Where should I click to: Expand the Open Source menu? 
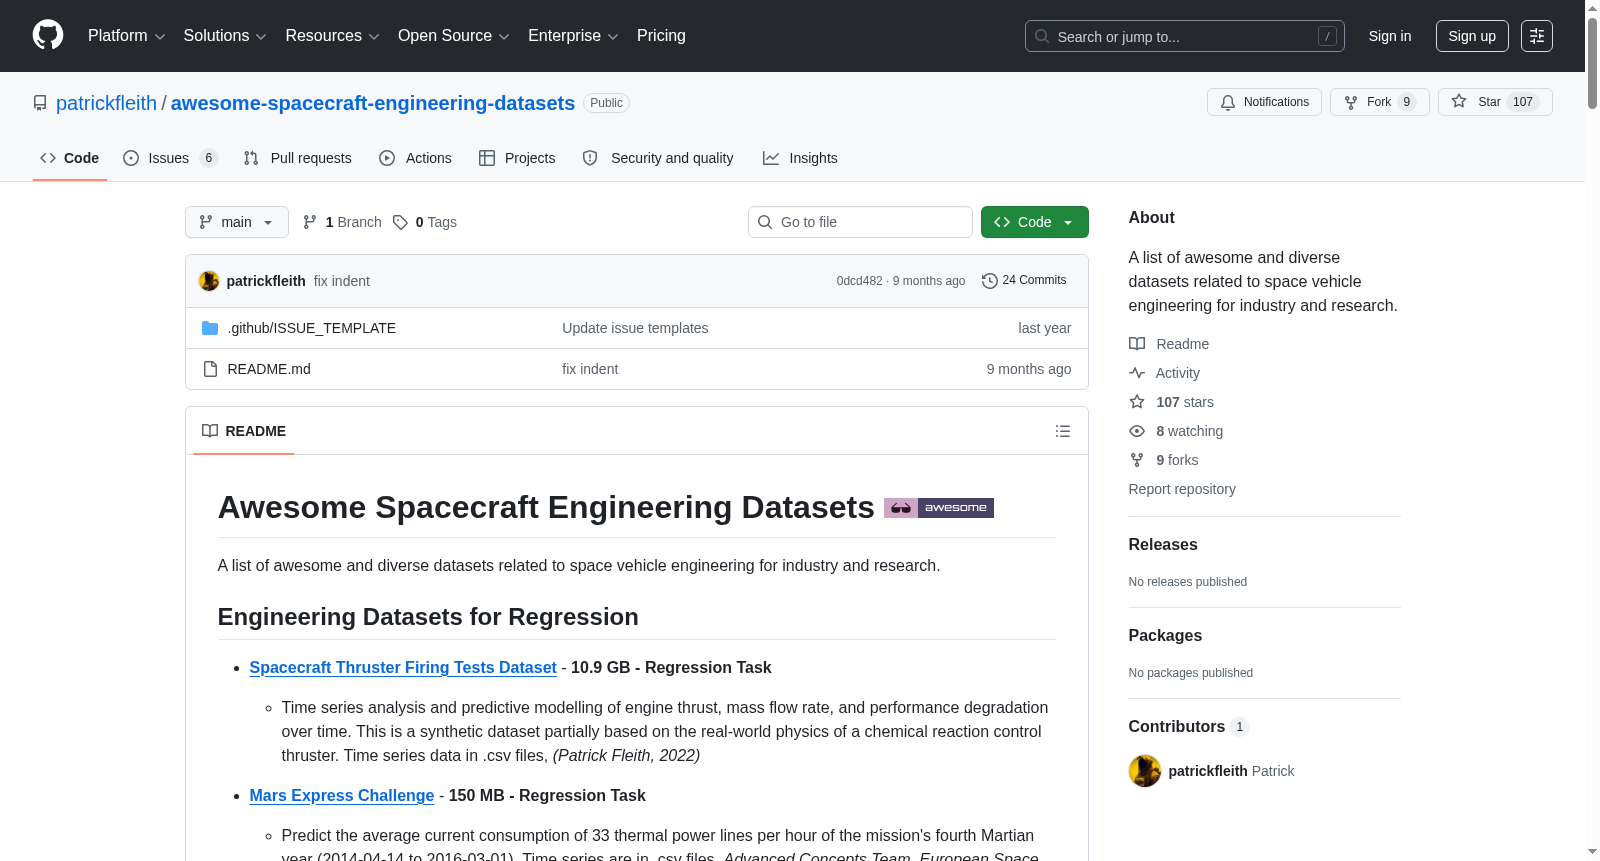[x=454, y=36]
